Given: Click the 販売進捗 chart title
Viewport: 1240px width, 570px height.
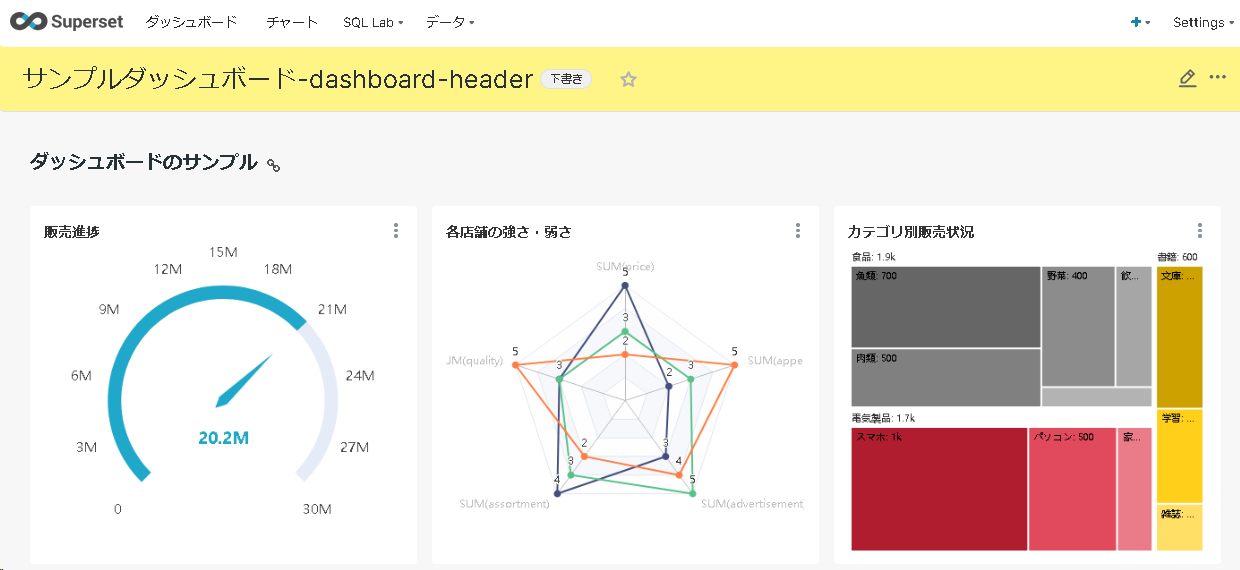Looking at the screenshot, I should tap(72, 232).
